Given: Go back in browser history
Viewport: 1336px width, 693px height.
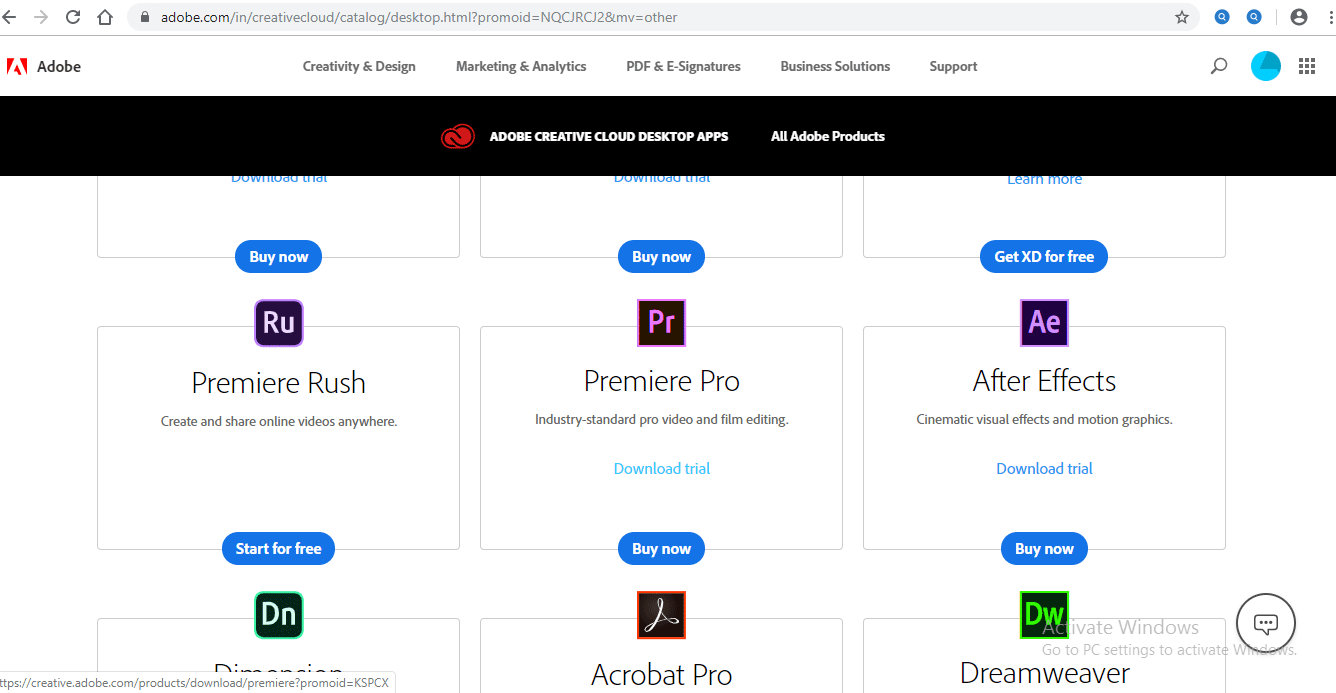Looking at the screenshot, I should [10, 17].
